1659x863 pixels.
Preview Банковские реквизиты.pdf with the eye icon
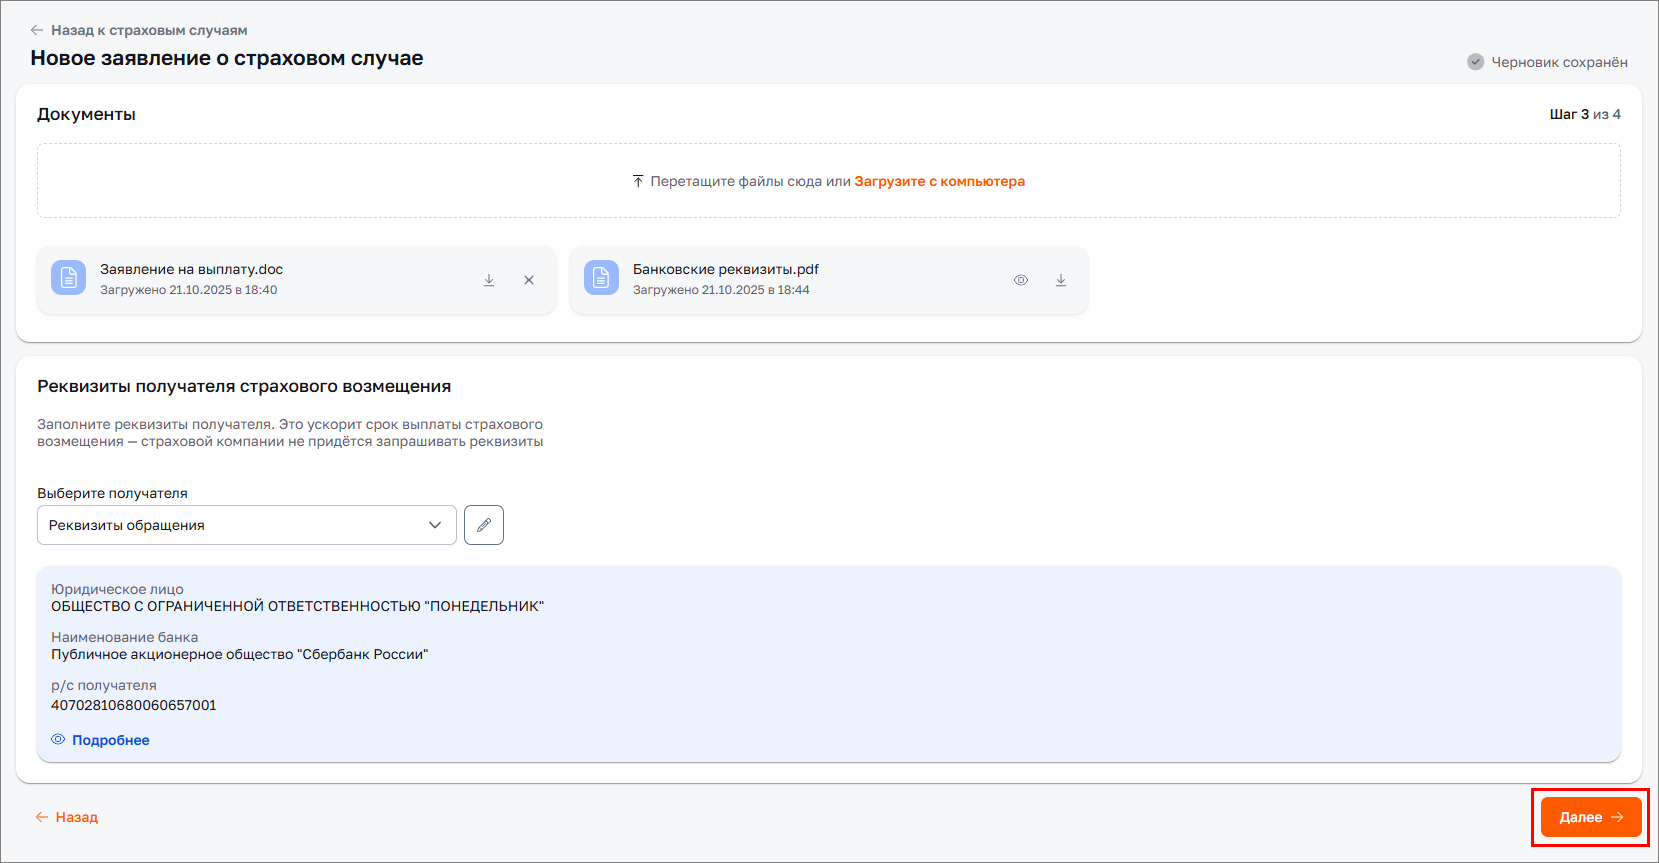pyautogui.click(x=1021, y=280)
